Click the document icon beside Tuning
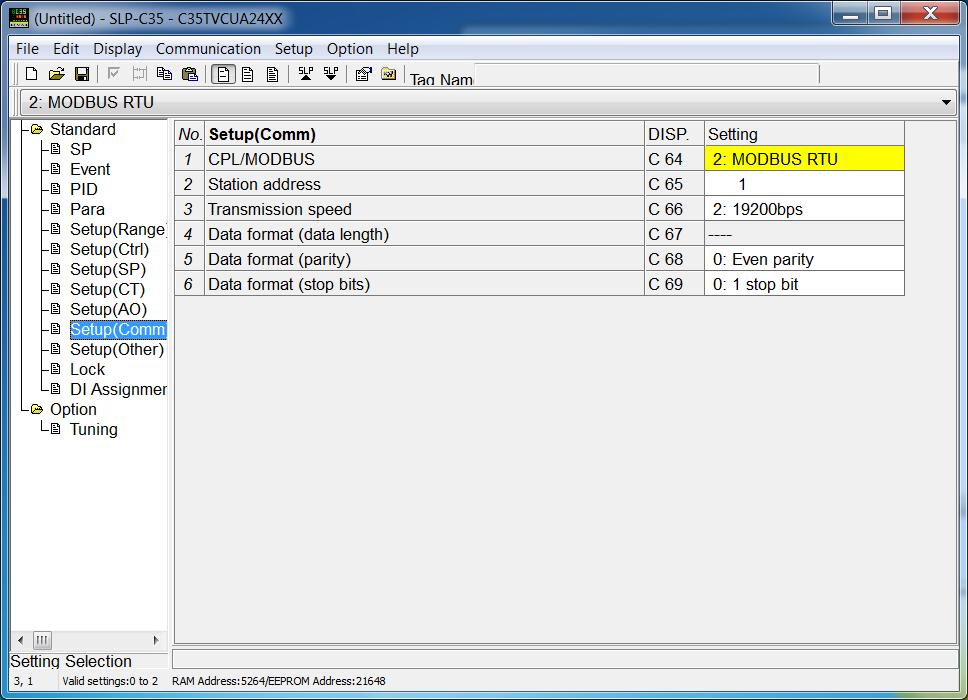The width and height of the screenshot is (968, 700). click(56, 428)
